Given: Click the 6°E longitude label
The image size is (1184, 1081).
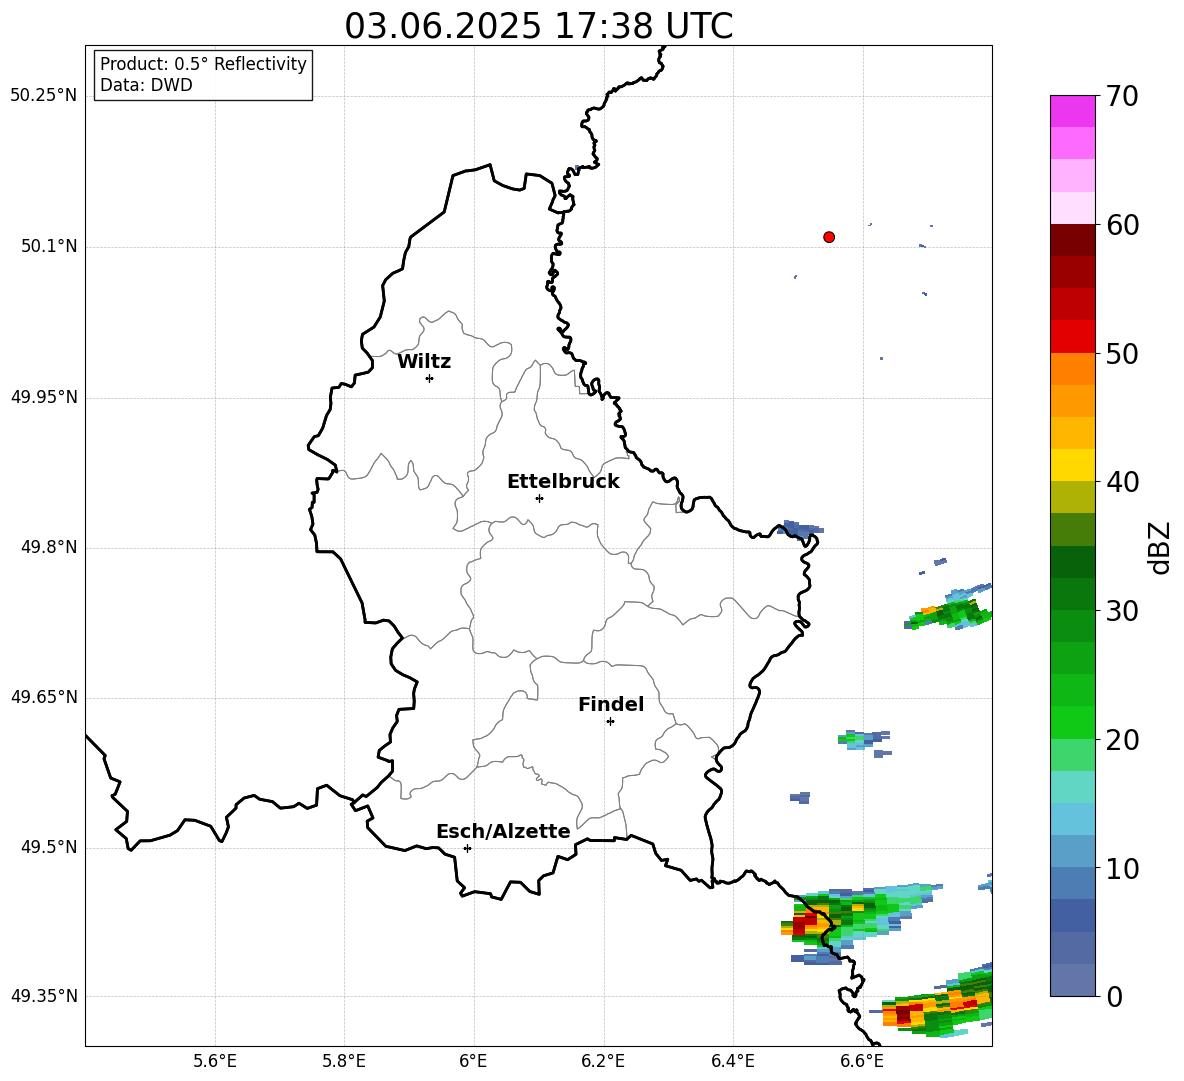Looking at the screenshot, I should pyautogui.click(x=473, y=1061).
